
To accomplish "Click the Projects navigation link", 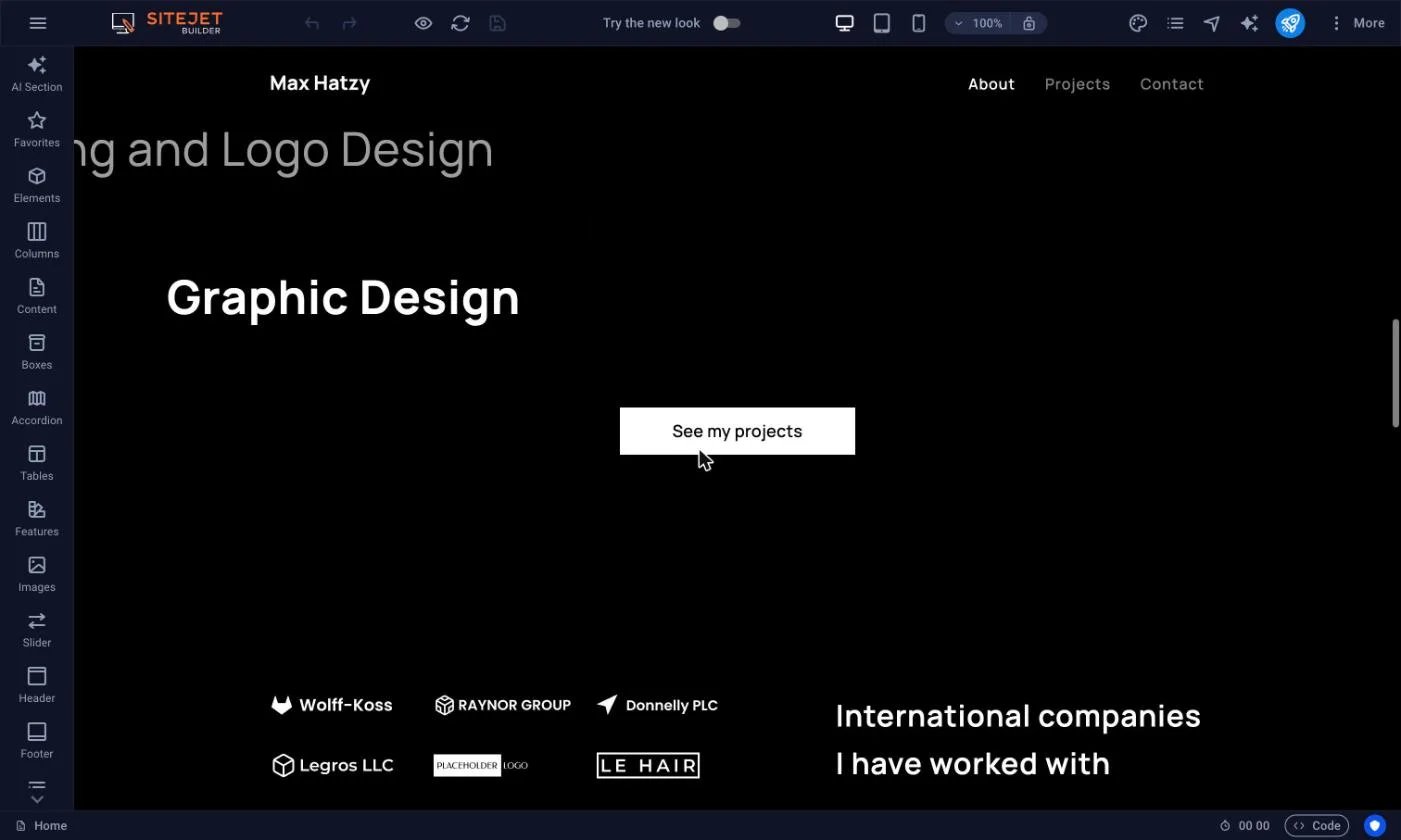I will tap(1077, 84).
